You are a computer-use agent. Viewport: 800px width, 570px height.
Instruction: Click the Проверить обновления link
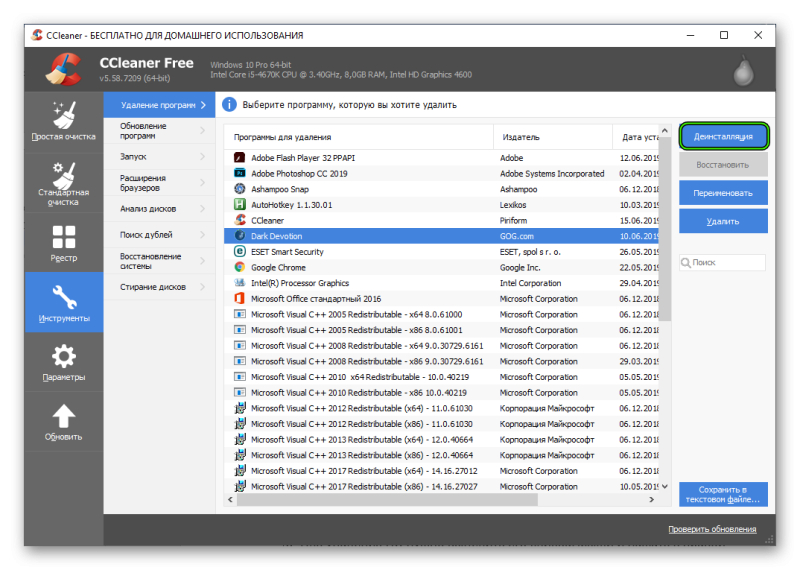point(712,529)
